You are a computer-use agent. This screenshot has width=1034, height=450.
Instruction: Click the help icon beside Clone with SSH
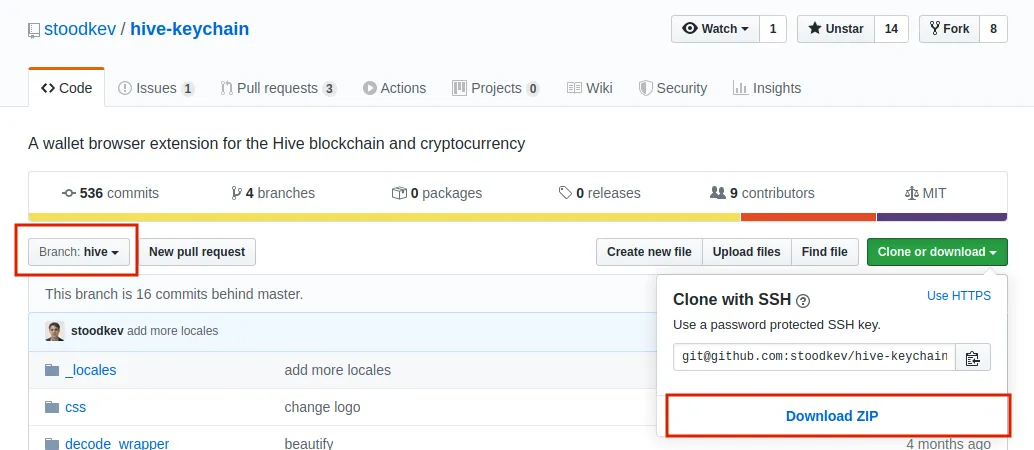(803, 301)
